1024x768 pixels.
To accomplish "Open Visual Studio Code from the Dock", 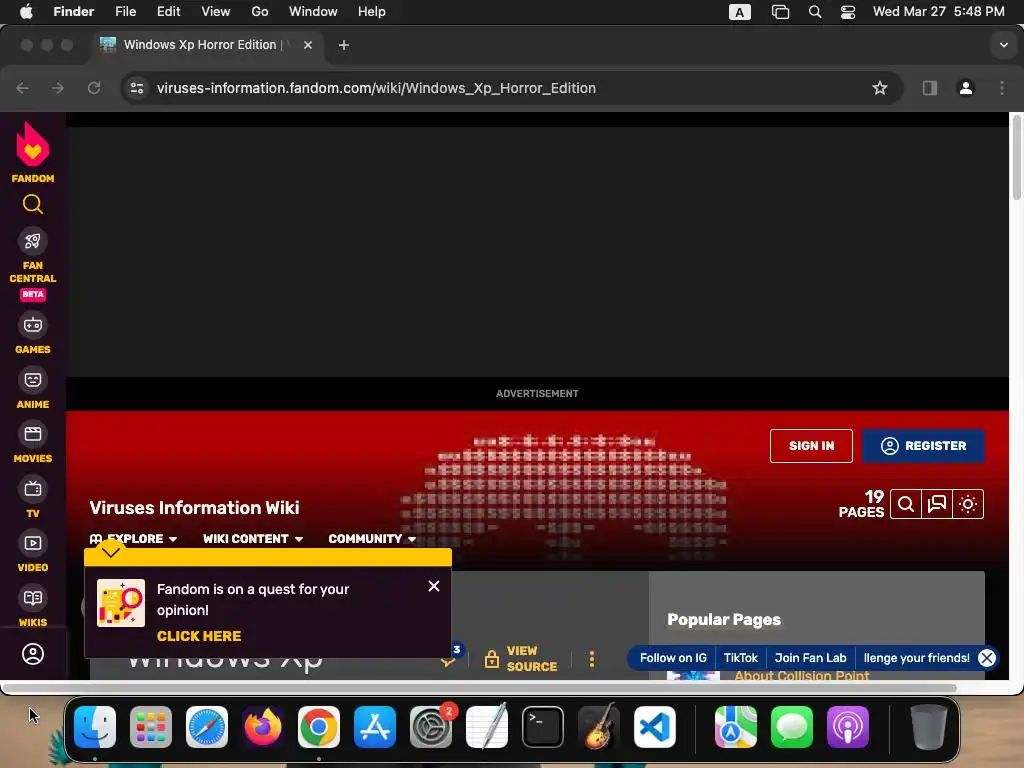I will 654,727.
